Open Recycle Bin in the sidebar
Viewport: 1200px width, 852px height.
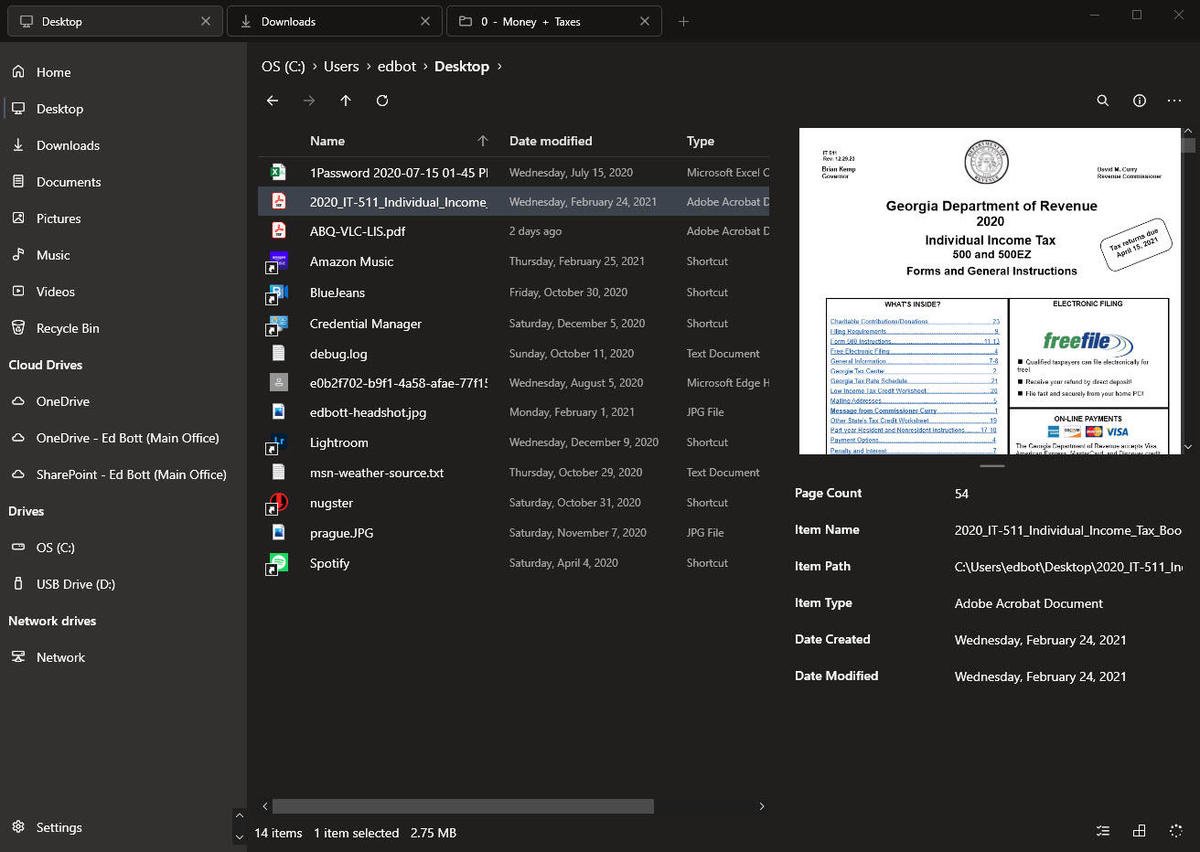tap(67, 328)
